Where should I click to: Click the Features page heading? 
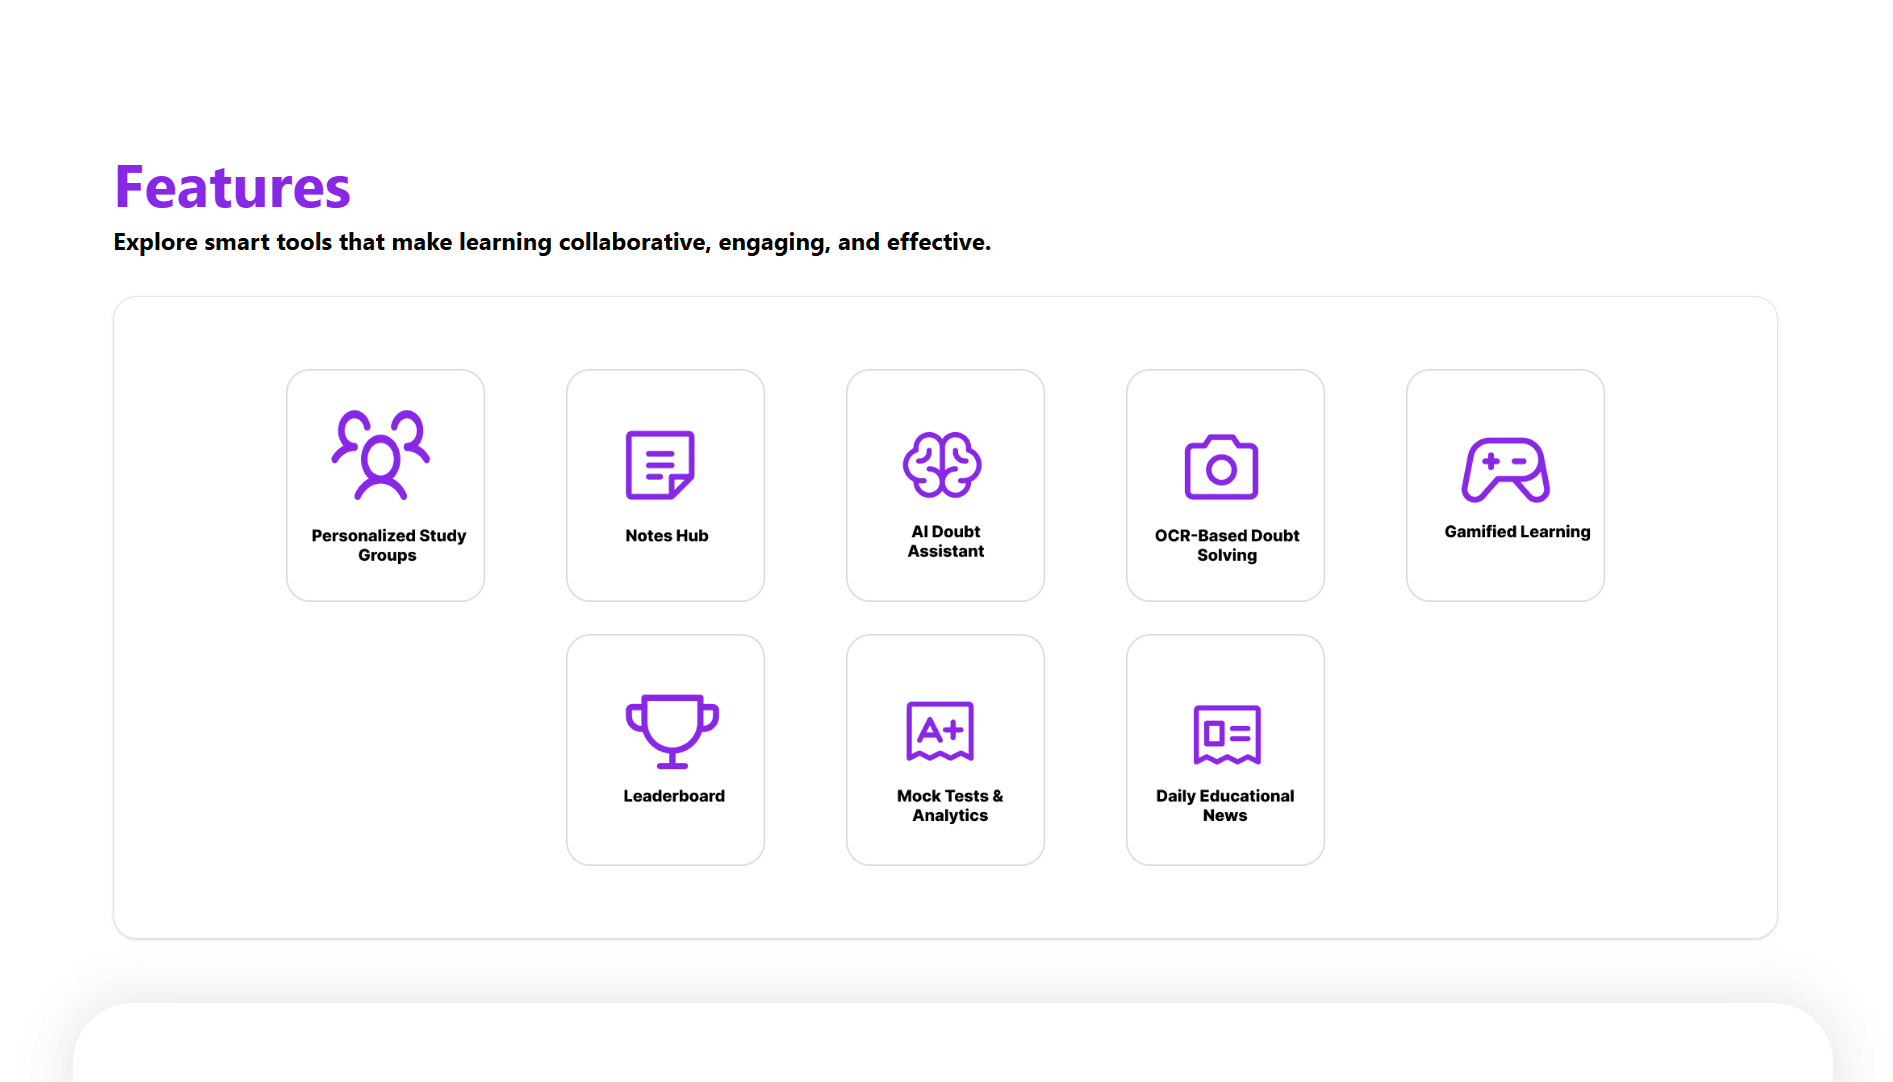pyautogui.click(x=232, y=186)
